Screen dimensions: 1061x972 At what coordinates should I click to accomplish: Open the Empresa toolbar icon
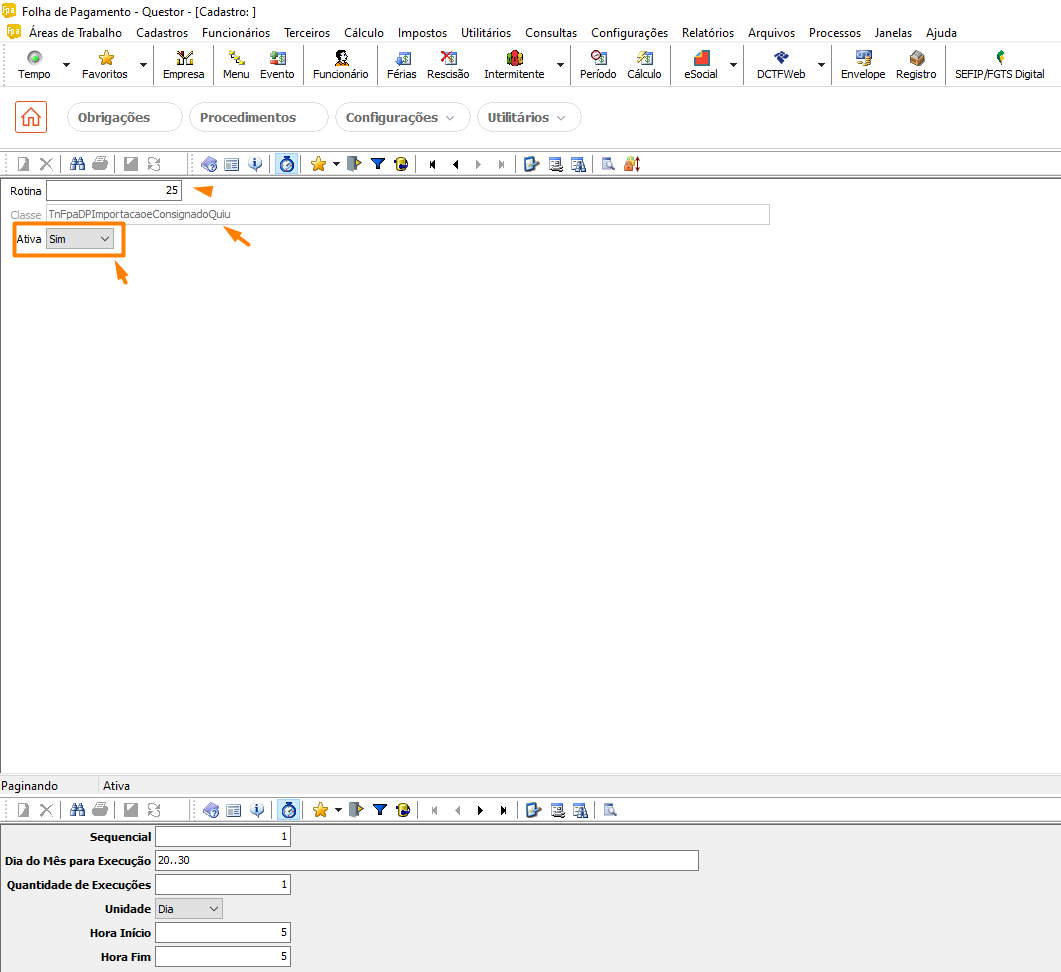[x=183, y=65]
